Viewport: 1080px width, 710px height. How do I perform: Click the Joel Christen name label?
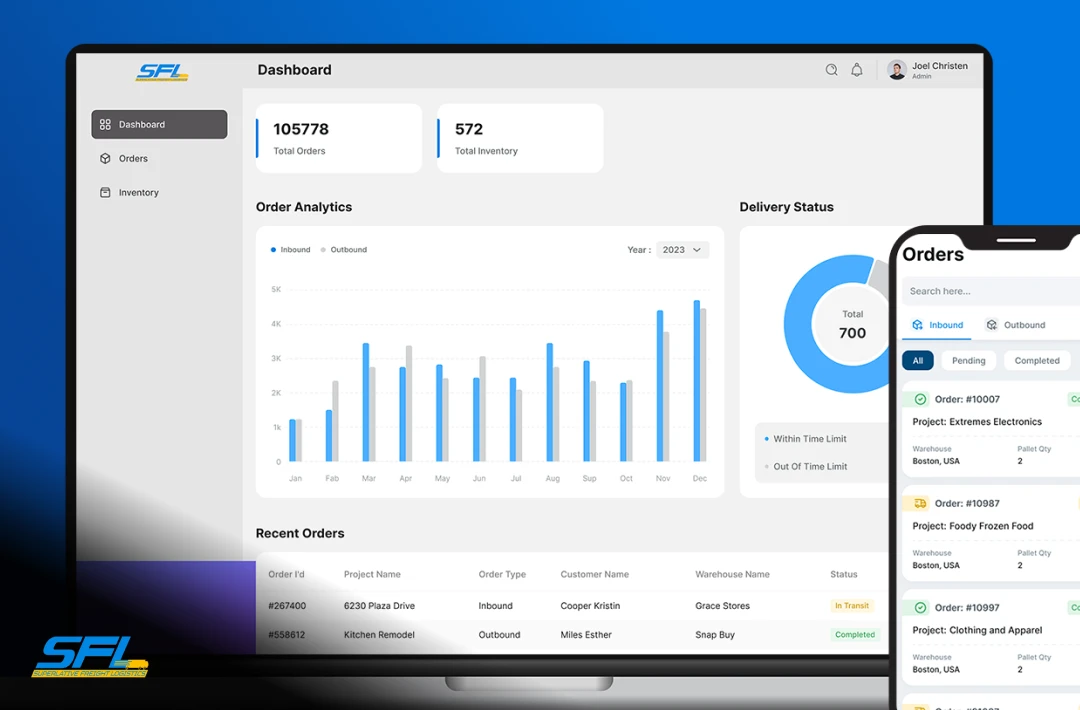939,66
